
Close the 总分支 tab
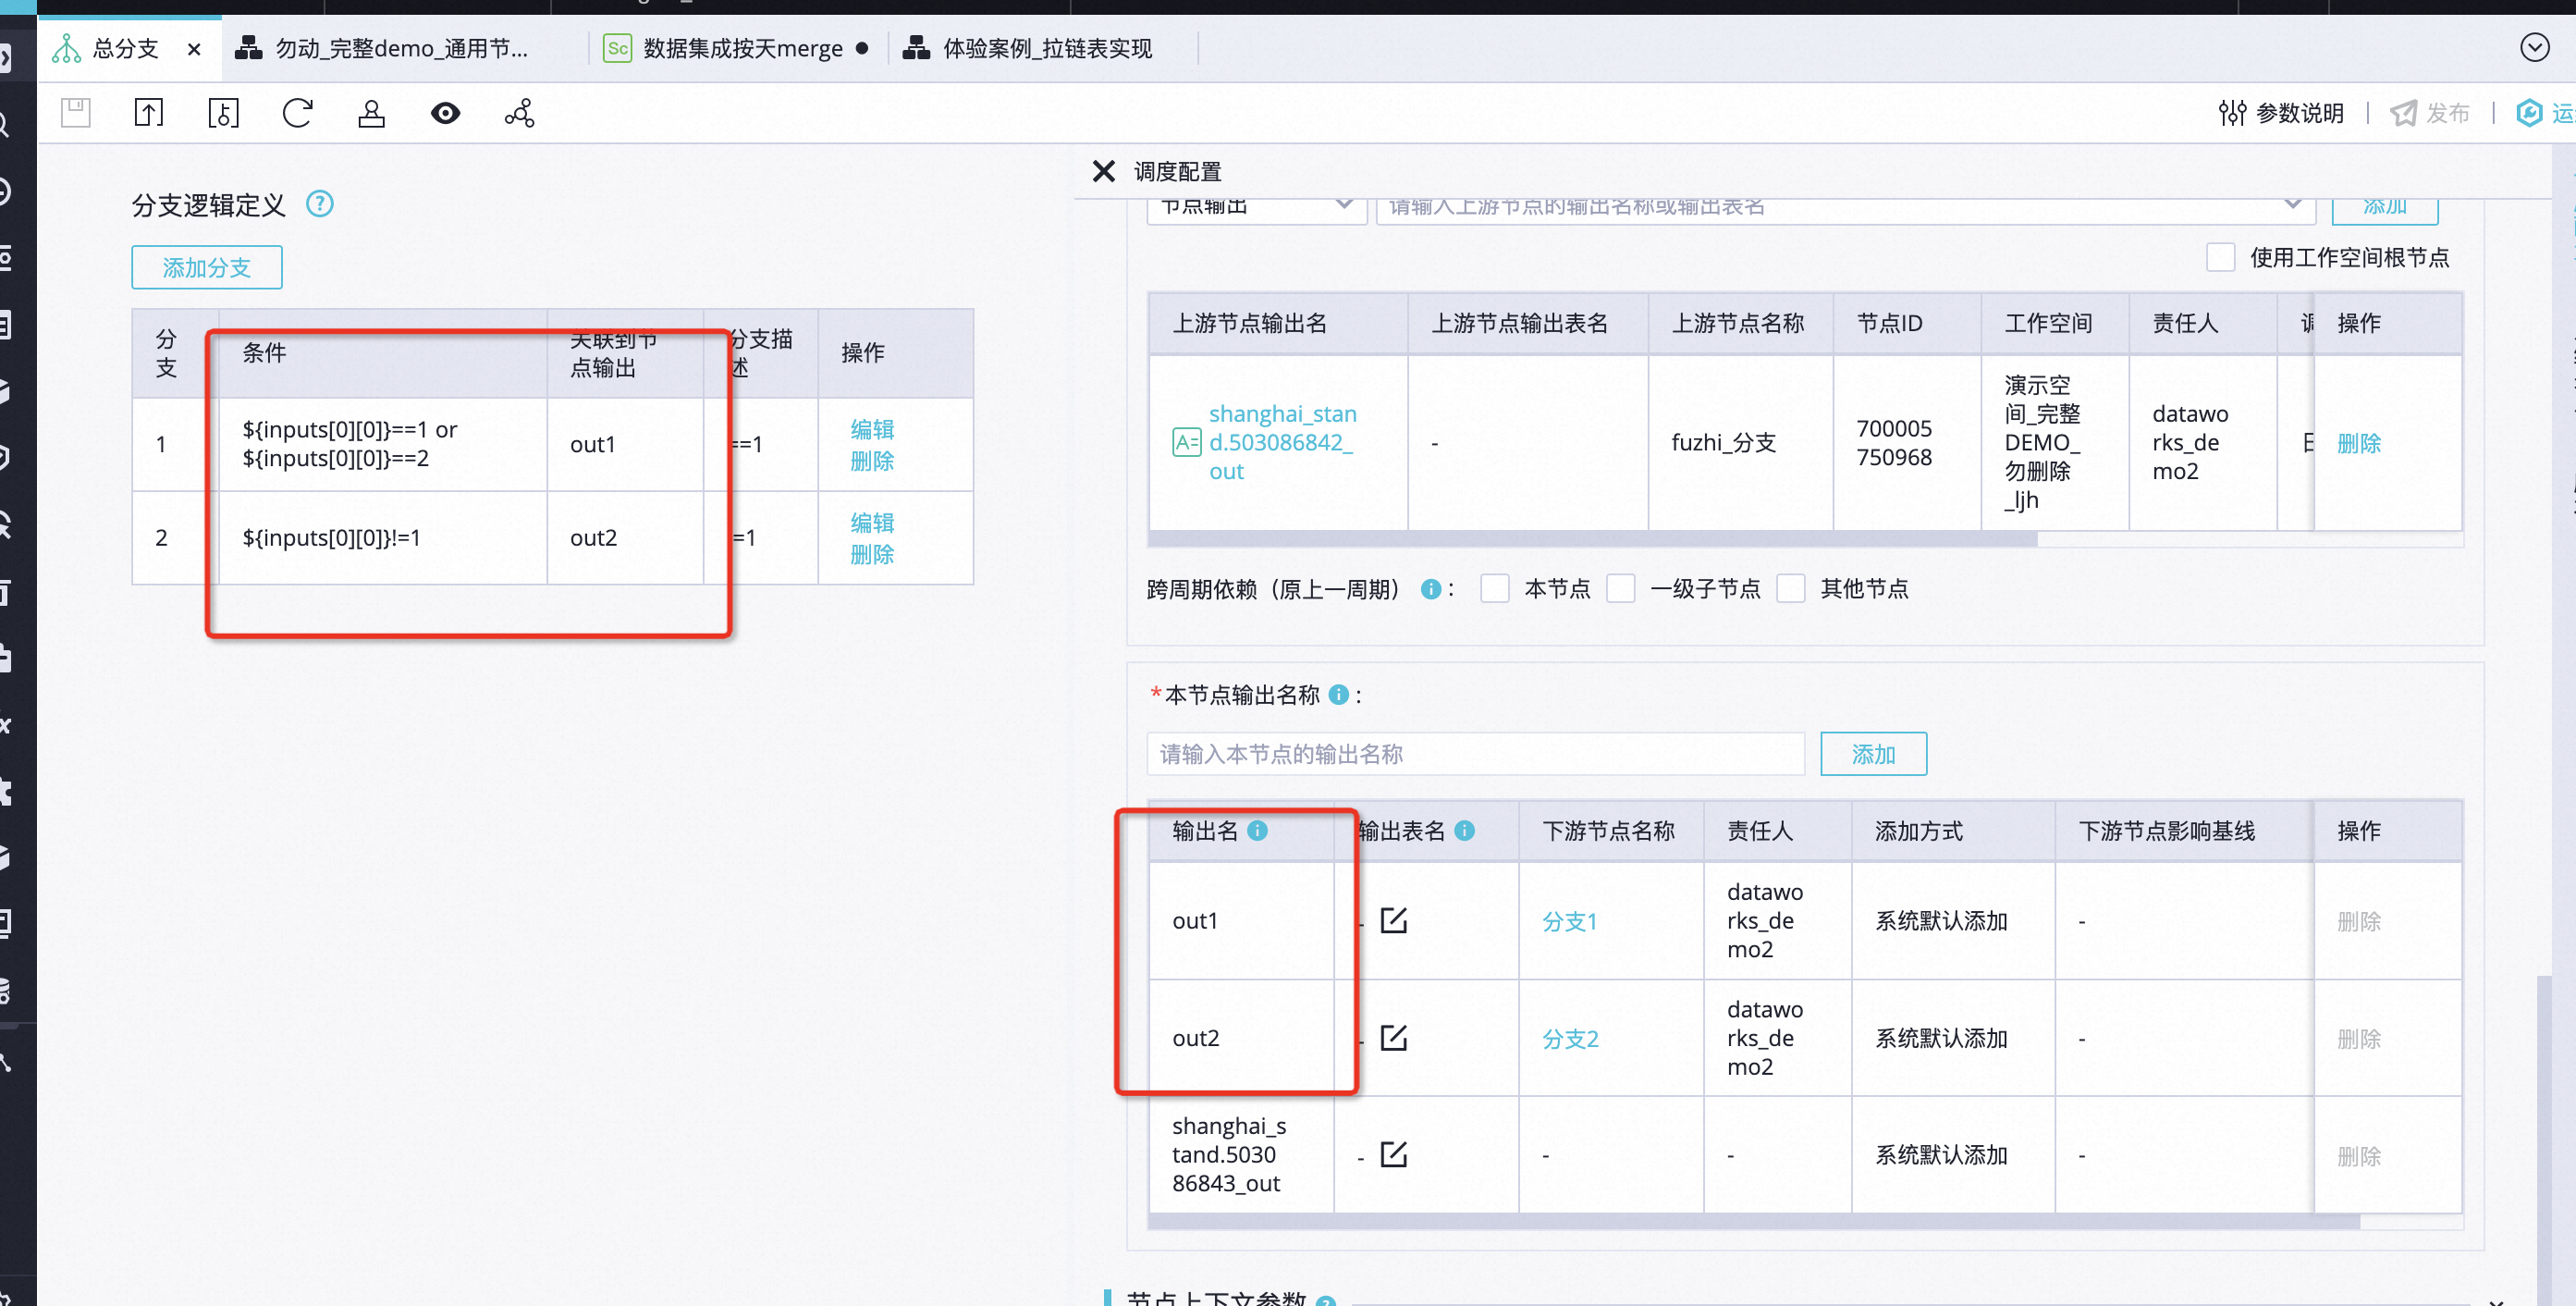pos(194,48)
